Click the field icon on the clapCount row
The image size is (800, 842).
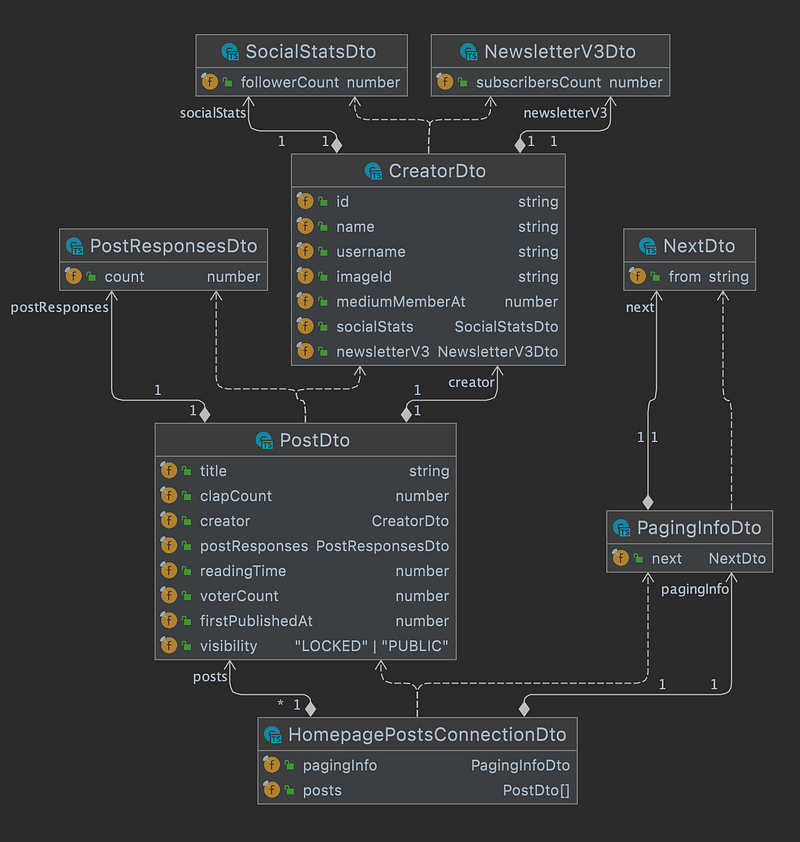pyautogui.click(x=169, y=496)
